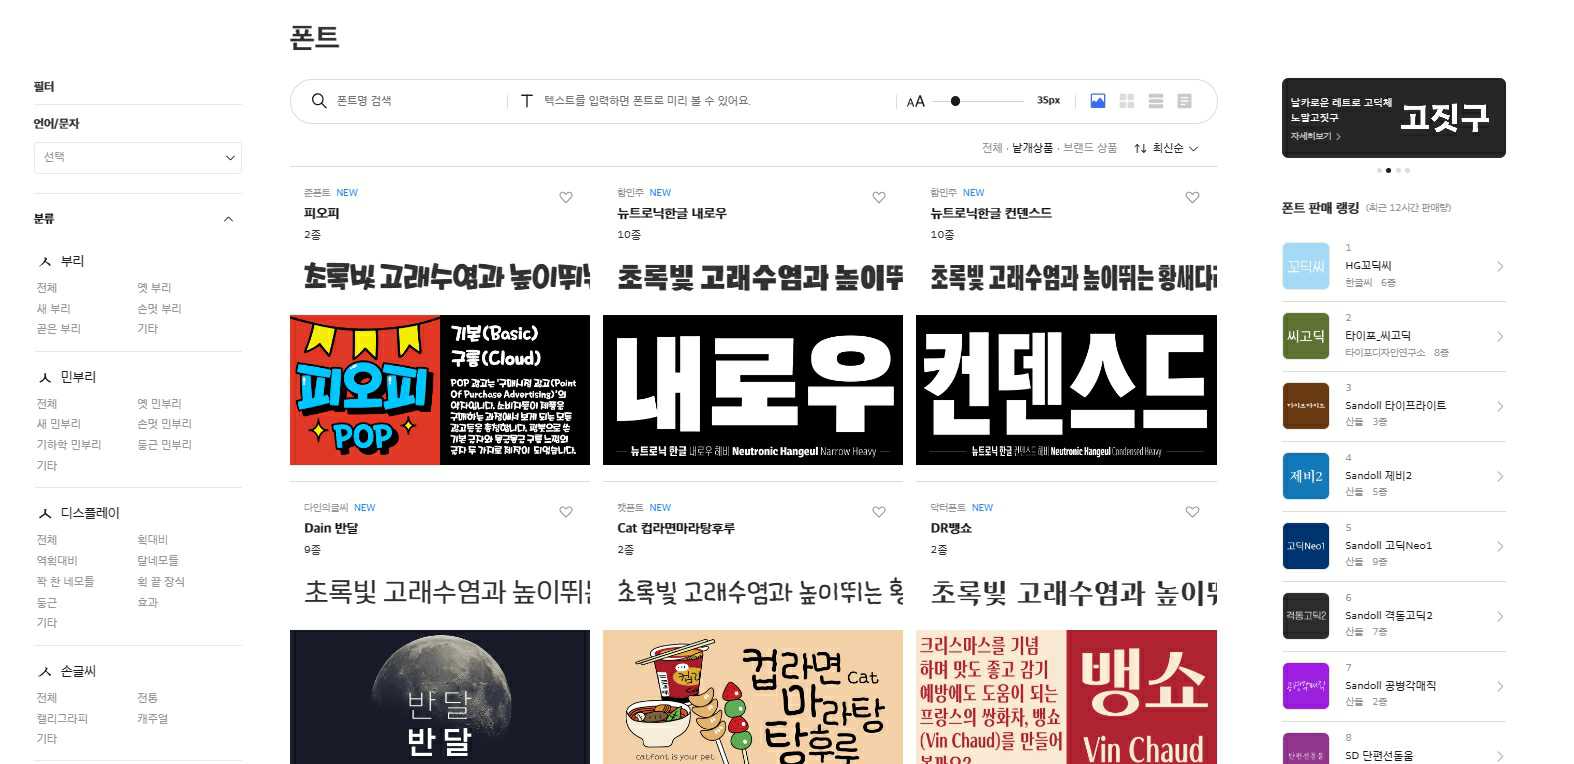Click 자세히보기 link in banner
This screenshot has height=764, width=1574.
[x=1314, y=136]
